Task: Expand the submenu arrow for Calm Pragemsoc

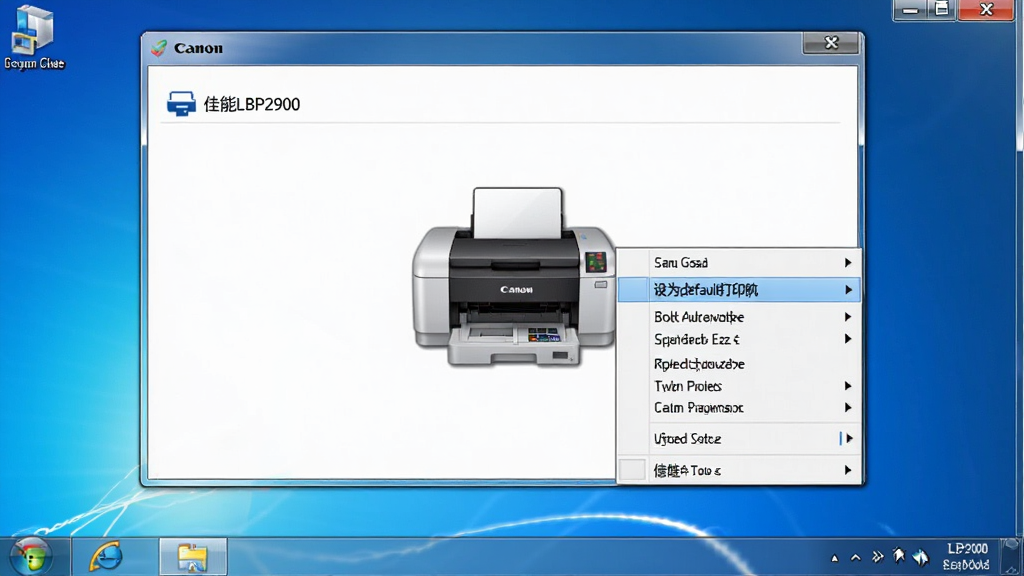Action: pyautogui.click(x=848, y=408)
